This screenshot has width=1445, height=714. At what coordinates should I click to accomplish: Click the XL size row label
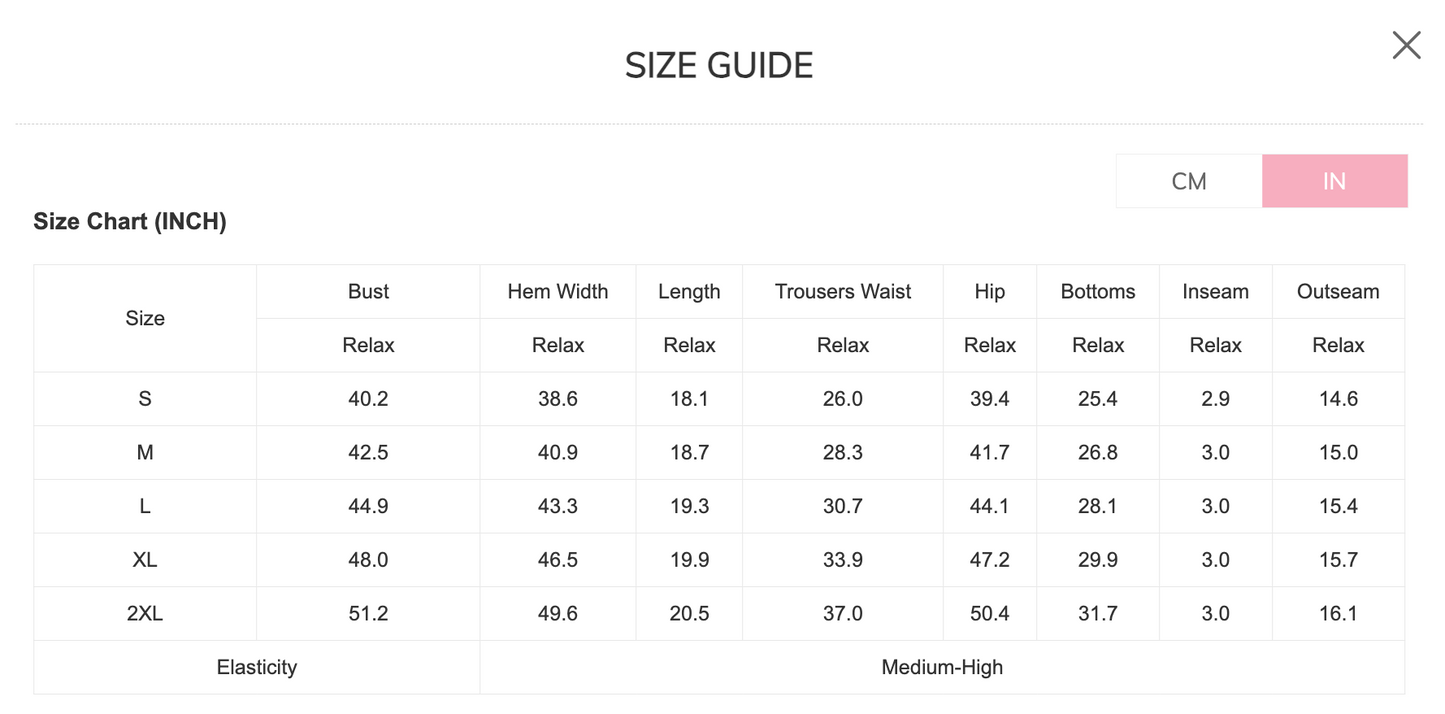click(145, 560)
